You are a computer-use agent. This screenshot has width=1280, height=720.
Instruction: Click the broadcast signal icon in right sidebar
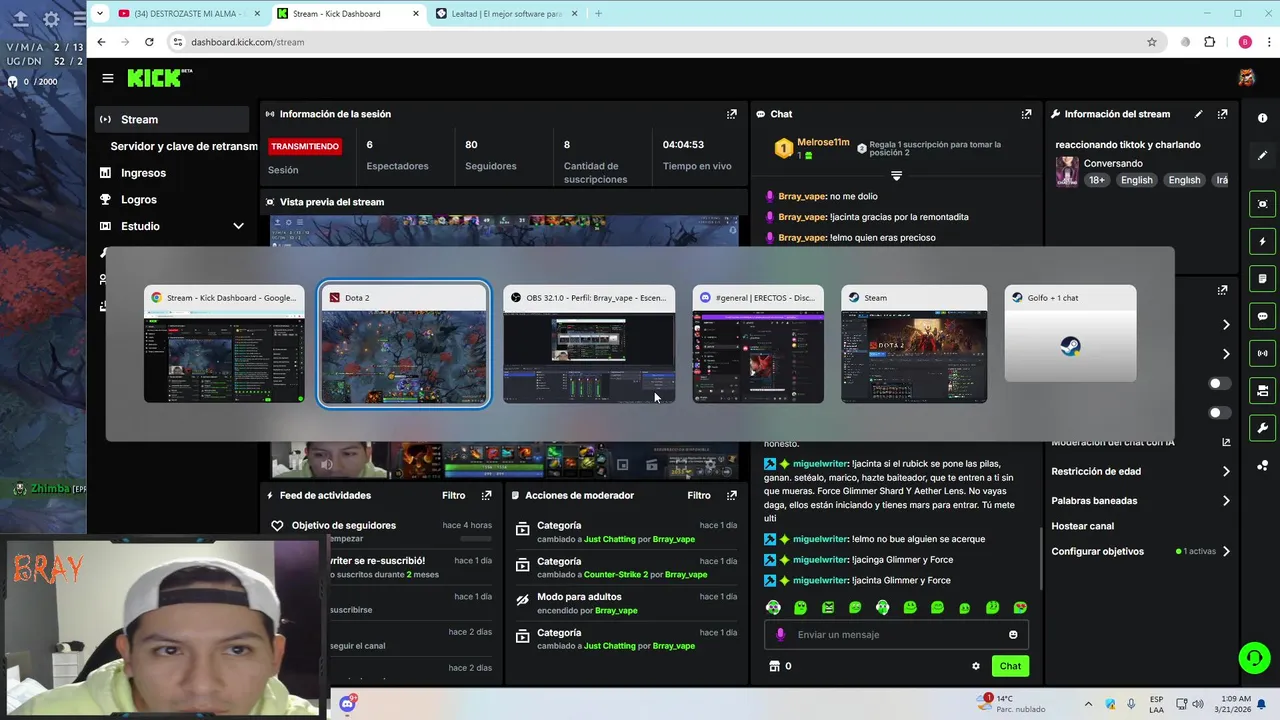click(x=1262, y=353)
